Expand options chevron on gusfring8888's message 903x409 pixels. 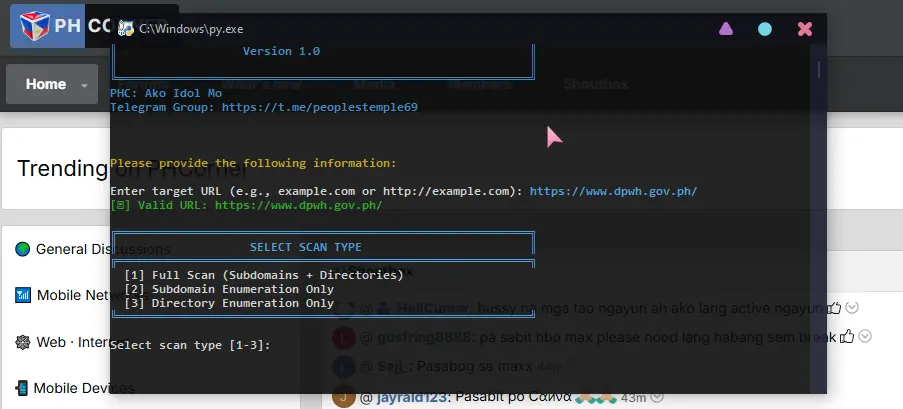click(x=865, y=336)
